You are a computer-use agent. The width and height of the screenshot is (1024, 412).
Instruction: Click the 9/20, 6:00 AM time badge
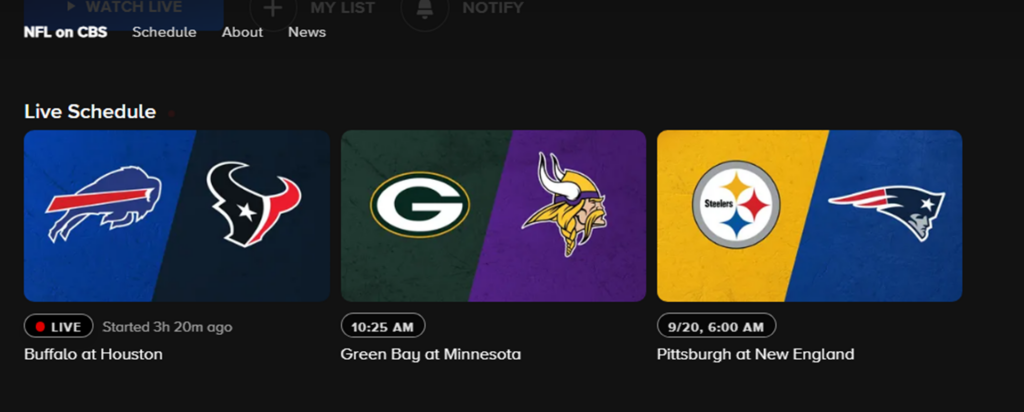pyautogui.click(x=716, y=326)
